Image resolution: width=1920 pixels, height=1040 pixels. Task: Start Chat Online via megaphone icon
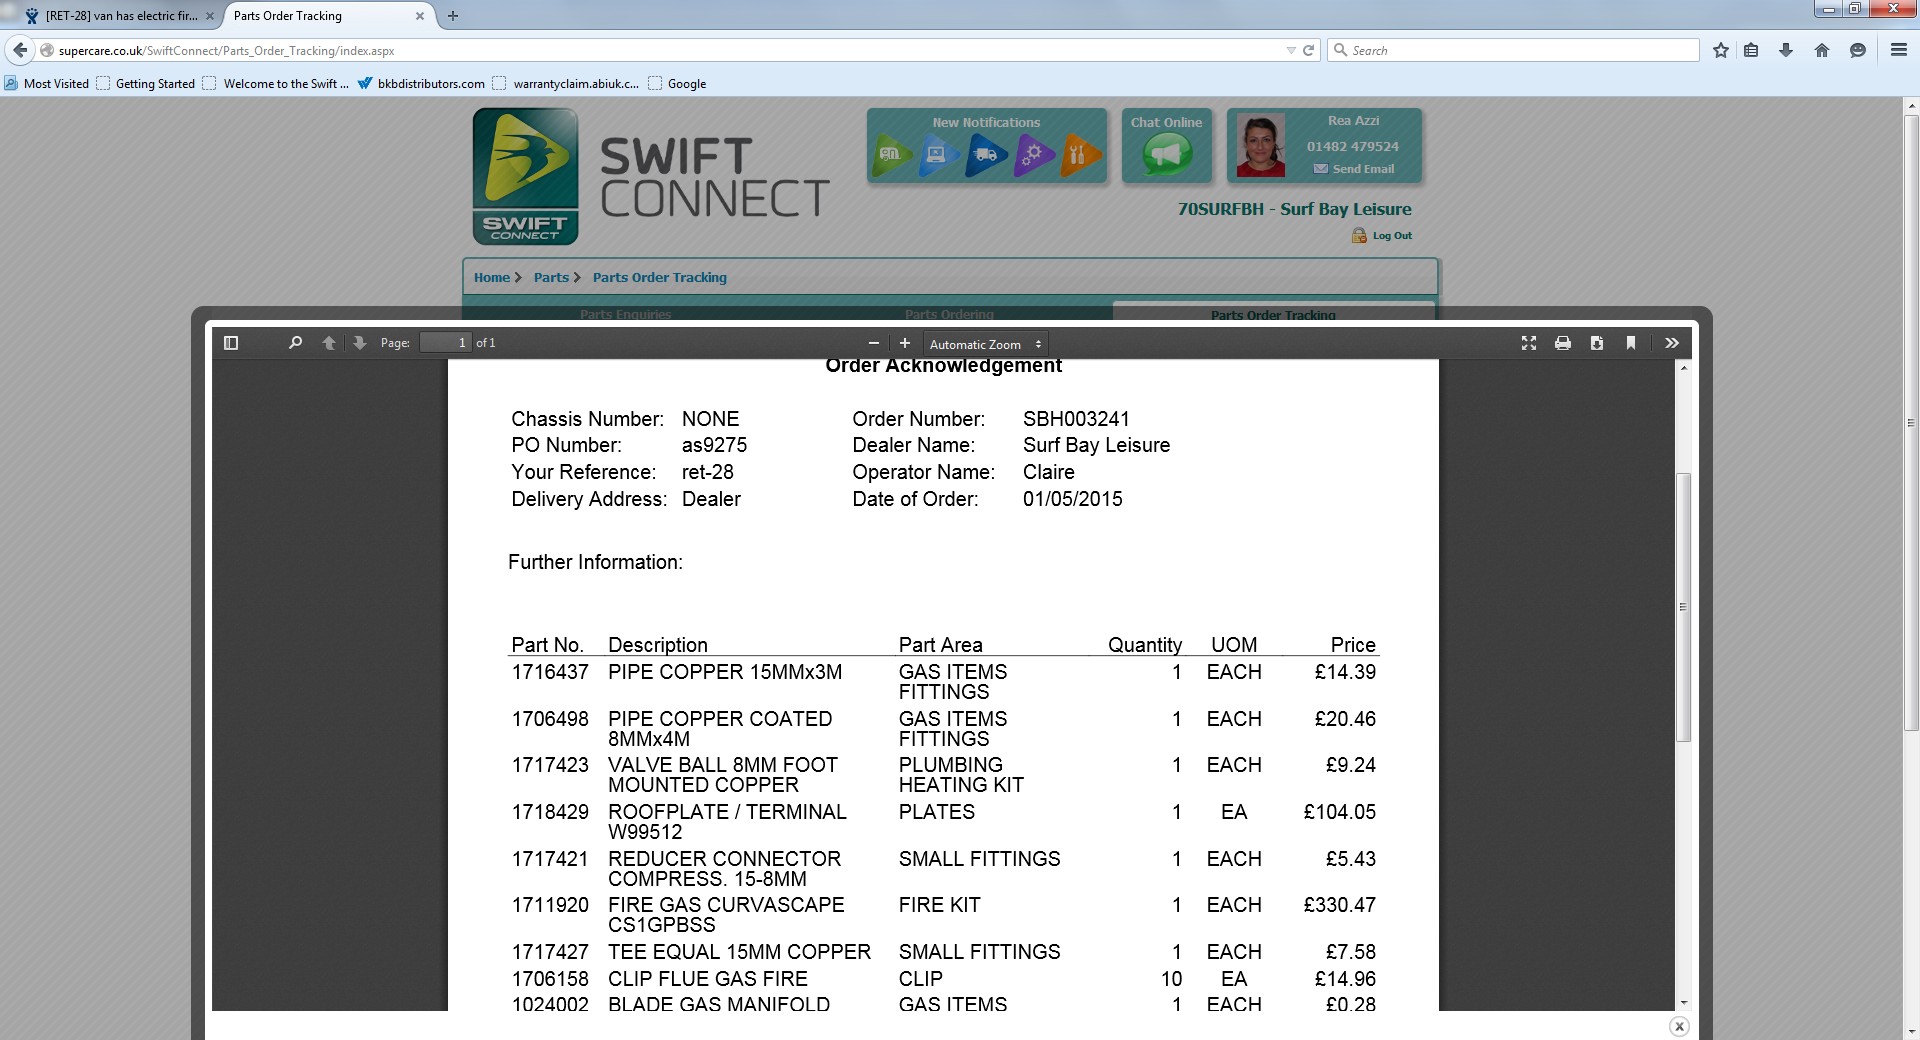pos(1167,155)
